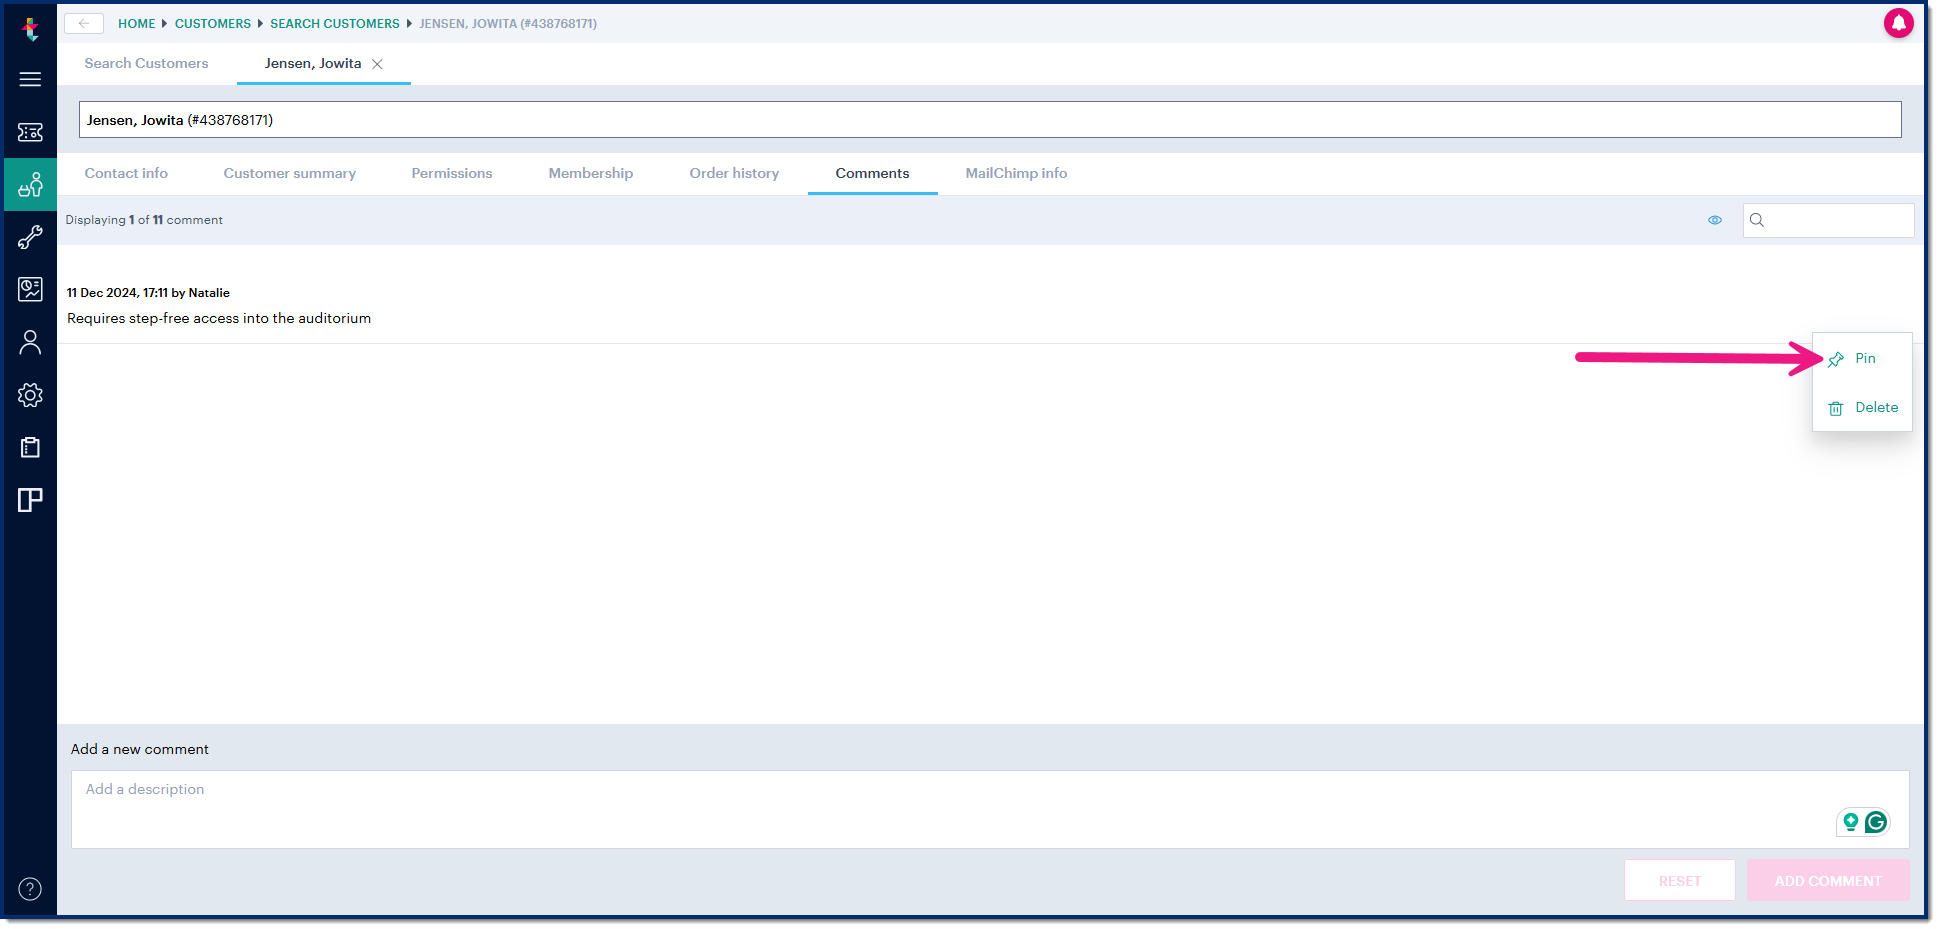Image resolution: width=1938 pixels, height=929 pixels.
Task: Open the hamburger navigation menu
Action: click(30, 79)
